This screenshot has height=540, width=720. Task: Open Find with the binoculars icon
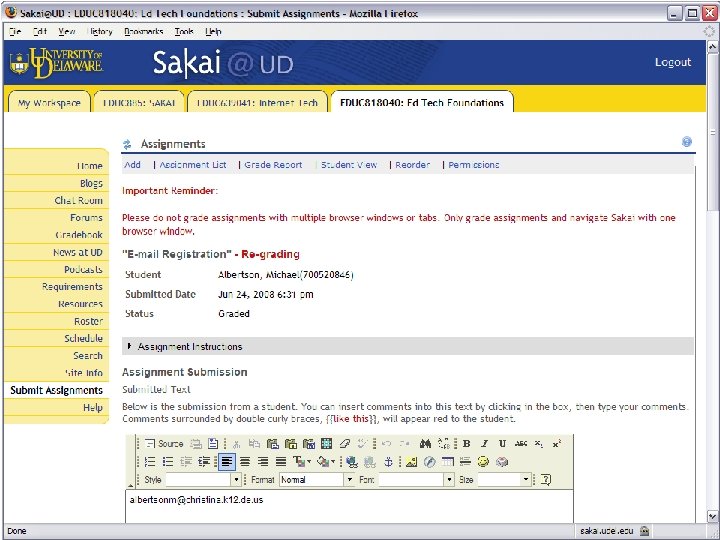click(x=425, y=444)
